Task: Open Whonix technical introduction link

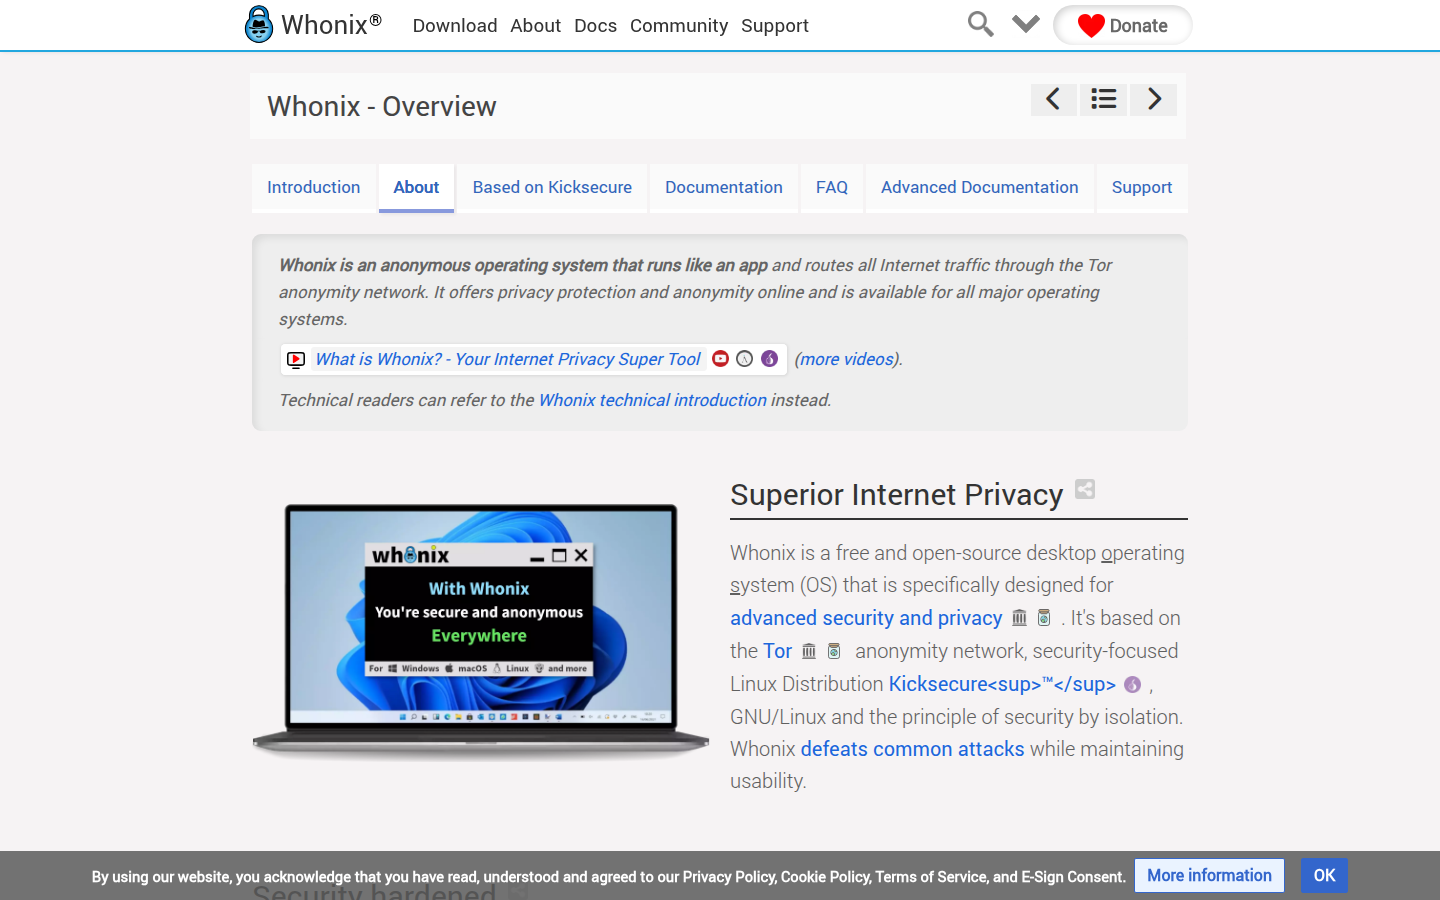Action: click(x=653, y=400)
